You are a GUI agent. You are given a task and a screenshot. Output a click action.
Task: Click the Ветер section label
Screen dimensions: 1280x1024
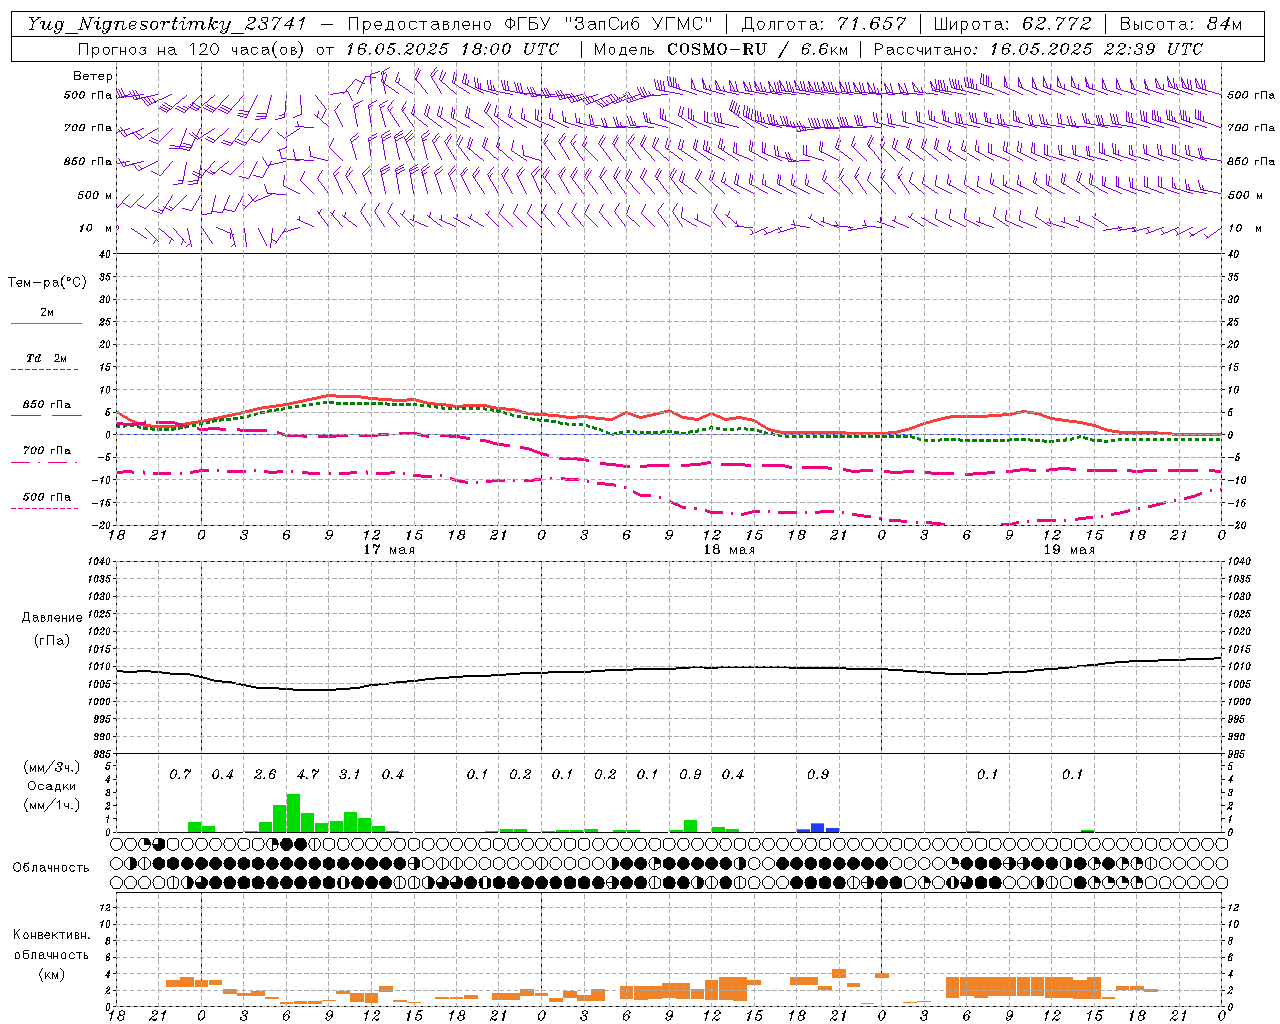[x=93, y=76]
